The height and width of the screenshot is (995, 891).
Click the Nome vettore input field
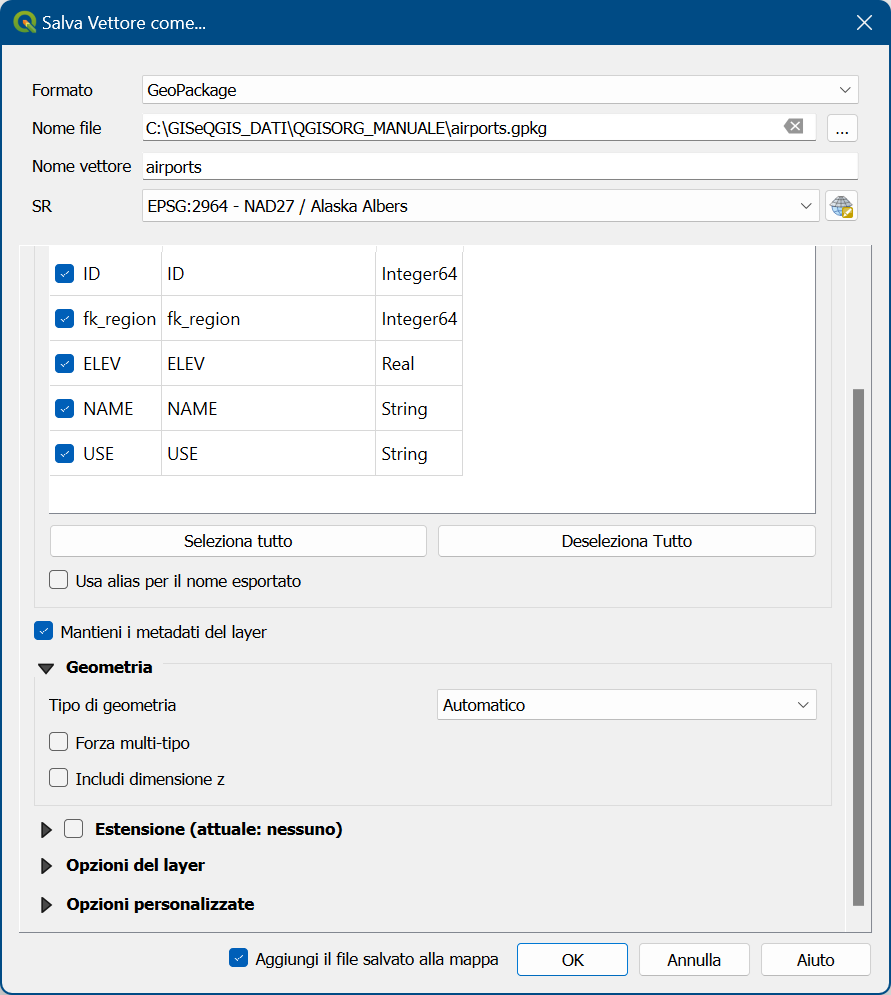click(500, 166)
